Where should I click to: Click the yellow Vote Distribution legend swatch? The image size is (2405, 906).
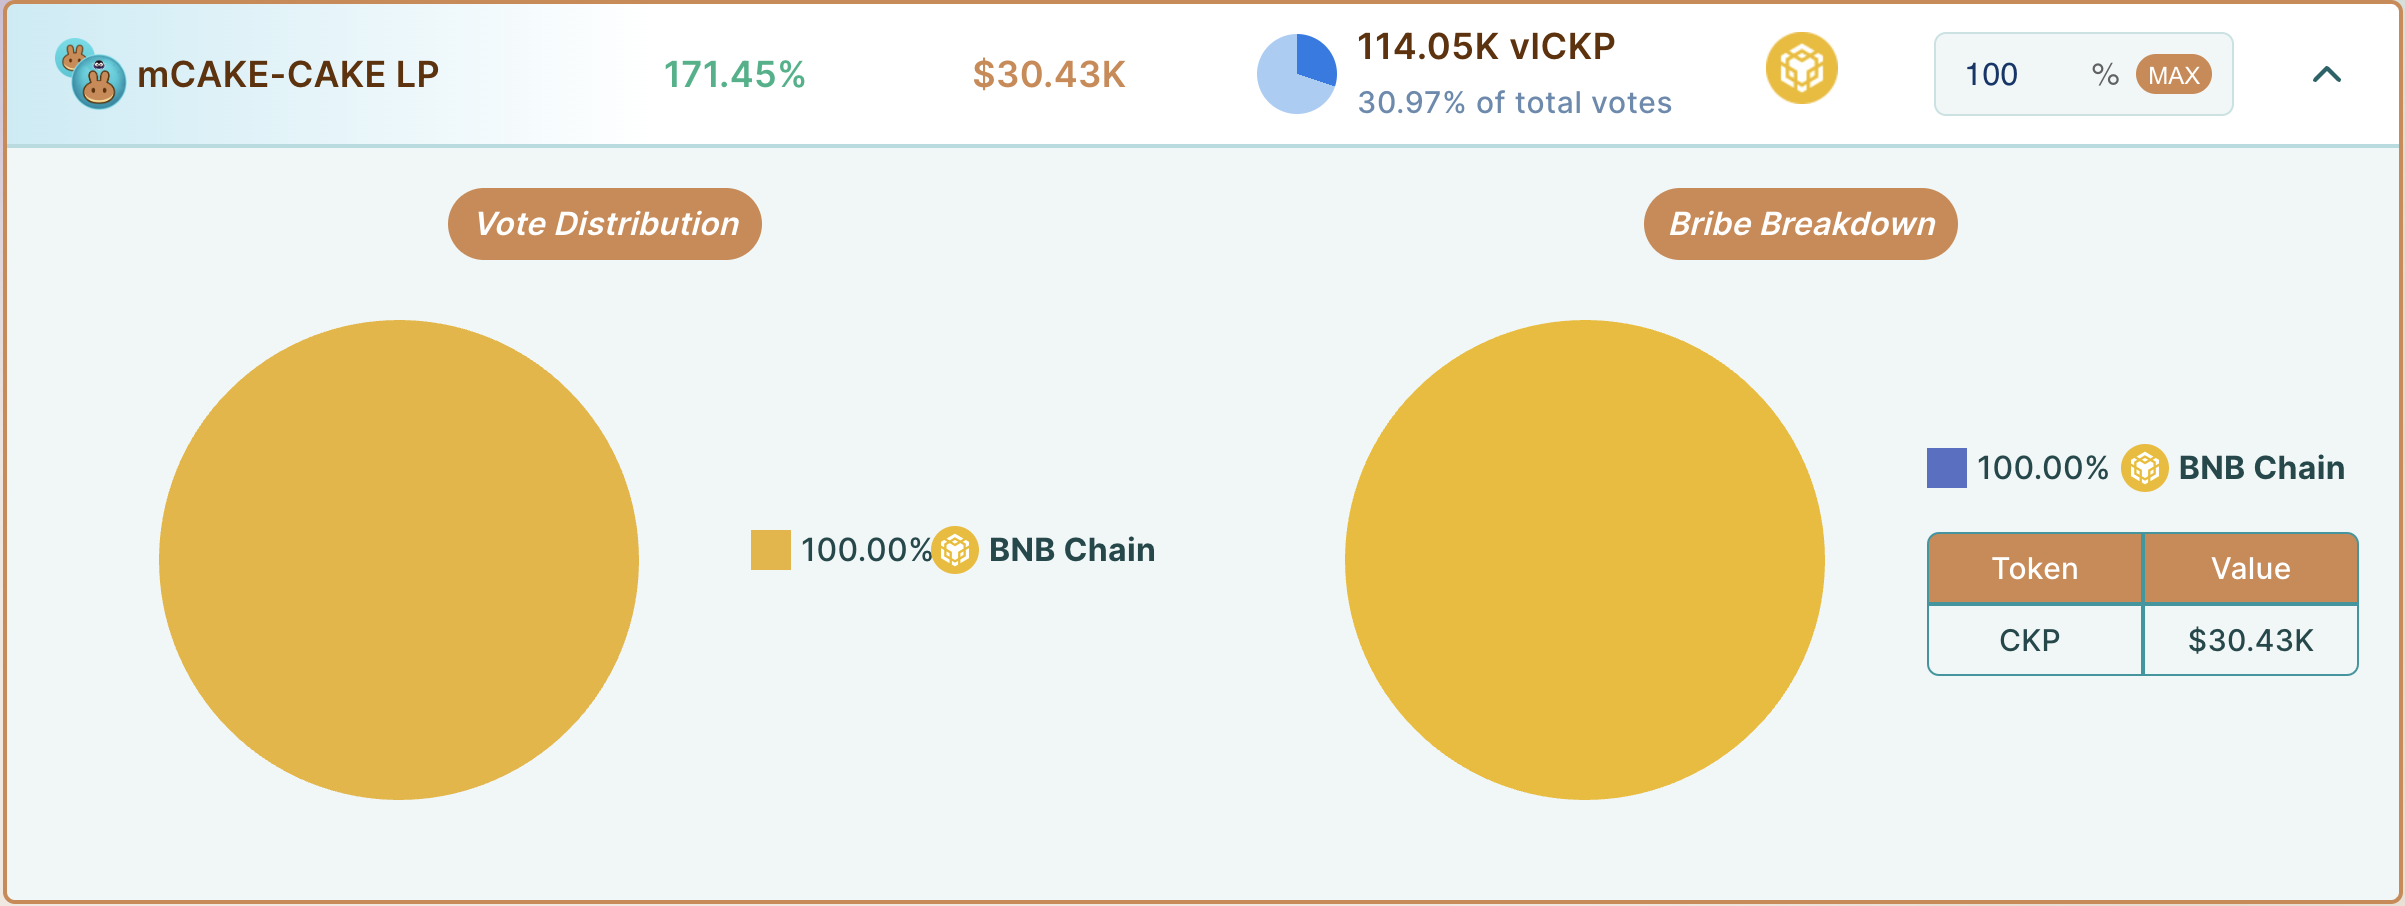tap(771, 550)
